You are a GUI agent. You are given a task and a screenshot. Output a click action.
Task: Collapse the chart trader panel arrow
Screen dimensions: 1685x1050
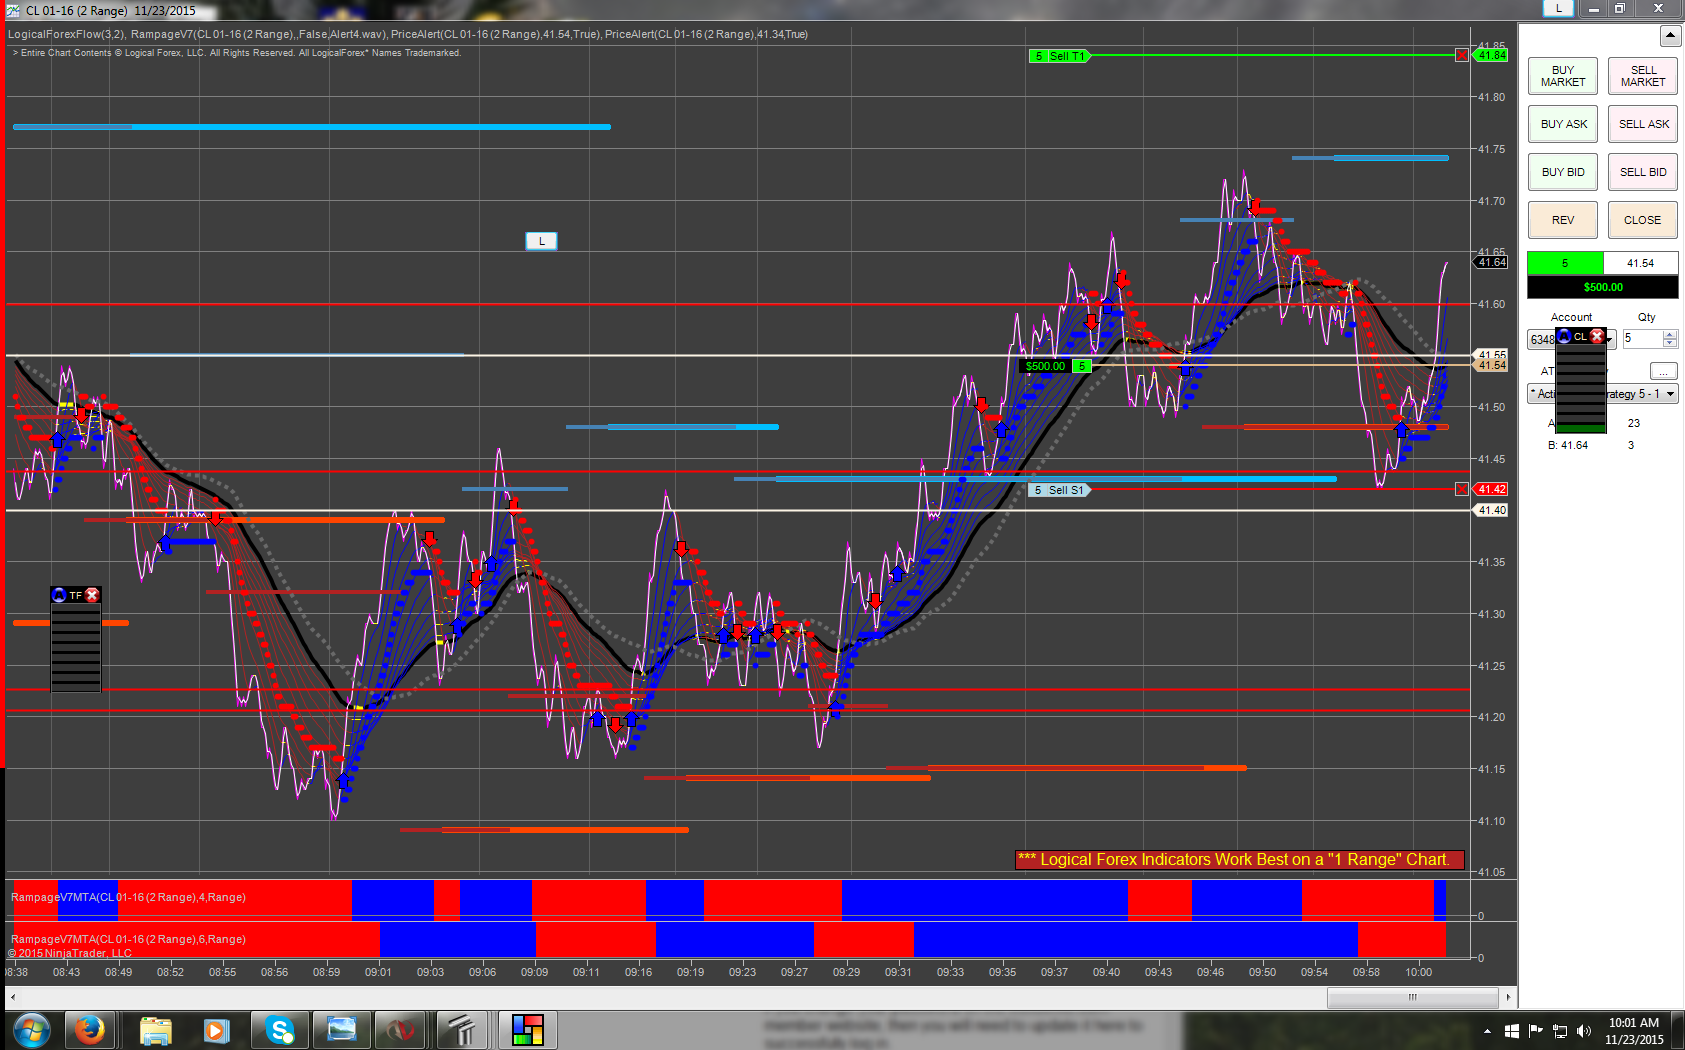click(1670, 36)
